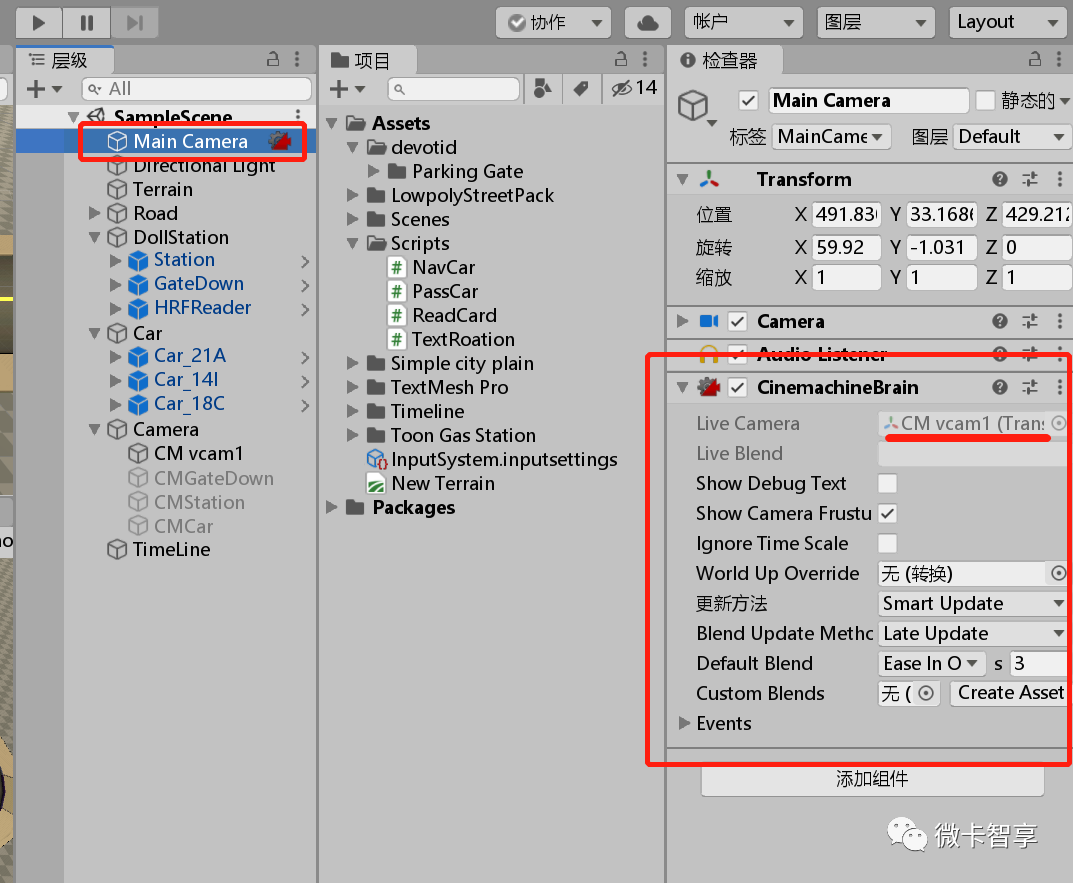1073x883 pixels.
Task: Open the 图层 layers dropdown
Action: click(x=876, y=23)
